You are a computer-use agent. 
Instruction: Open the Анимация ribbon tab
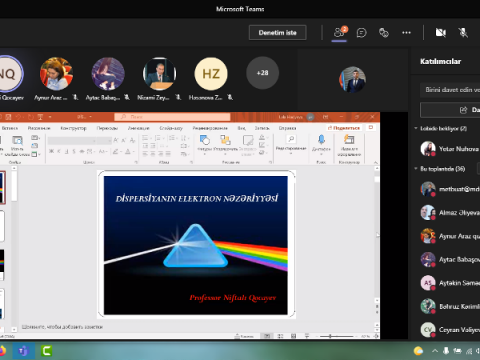pyautogui.click(x=138, y=128)
